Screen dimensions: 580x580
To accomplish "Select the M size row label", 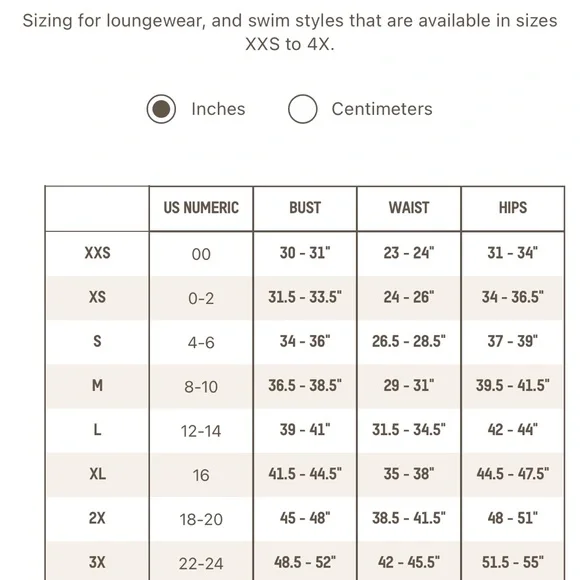I will 97,386.
